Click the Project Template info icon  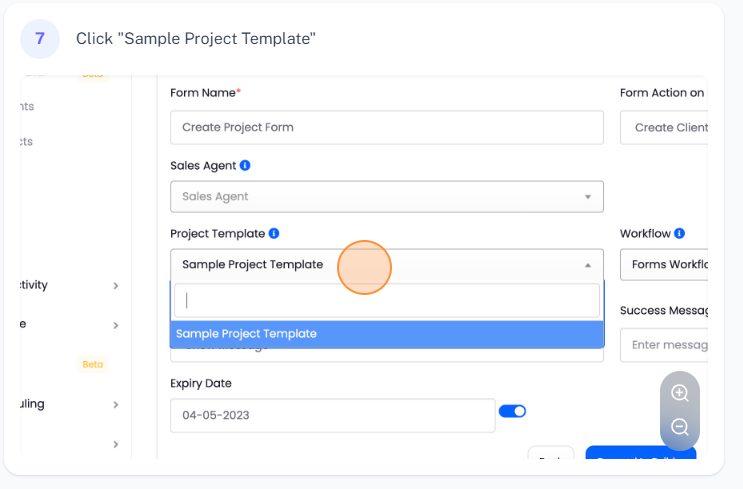click(x=274, y=233)
